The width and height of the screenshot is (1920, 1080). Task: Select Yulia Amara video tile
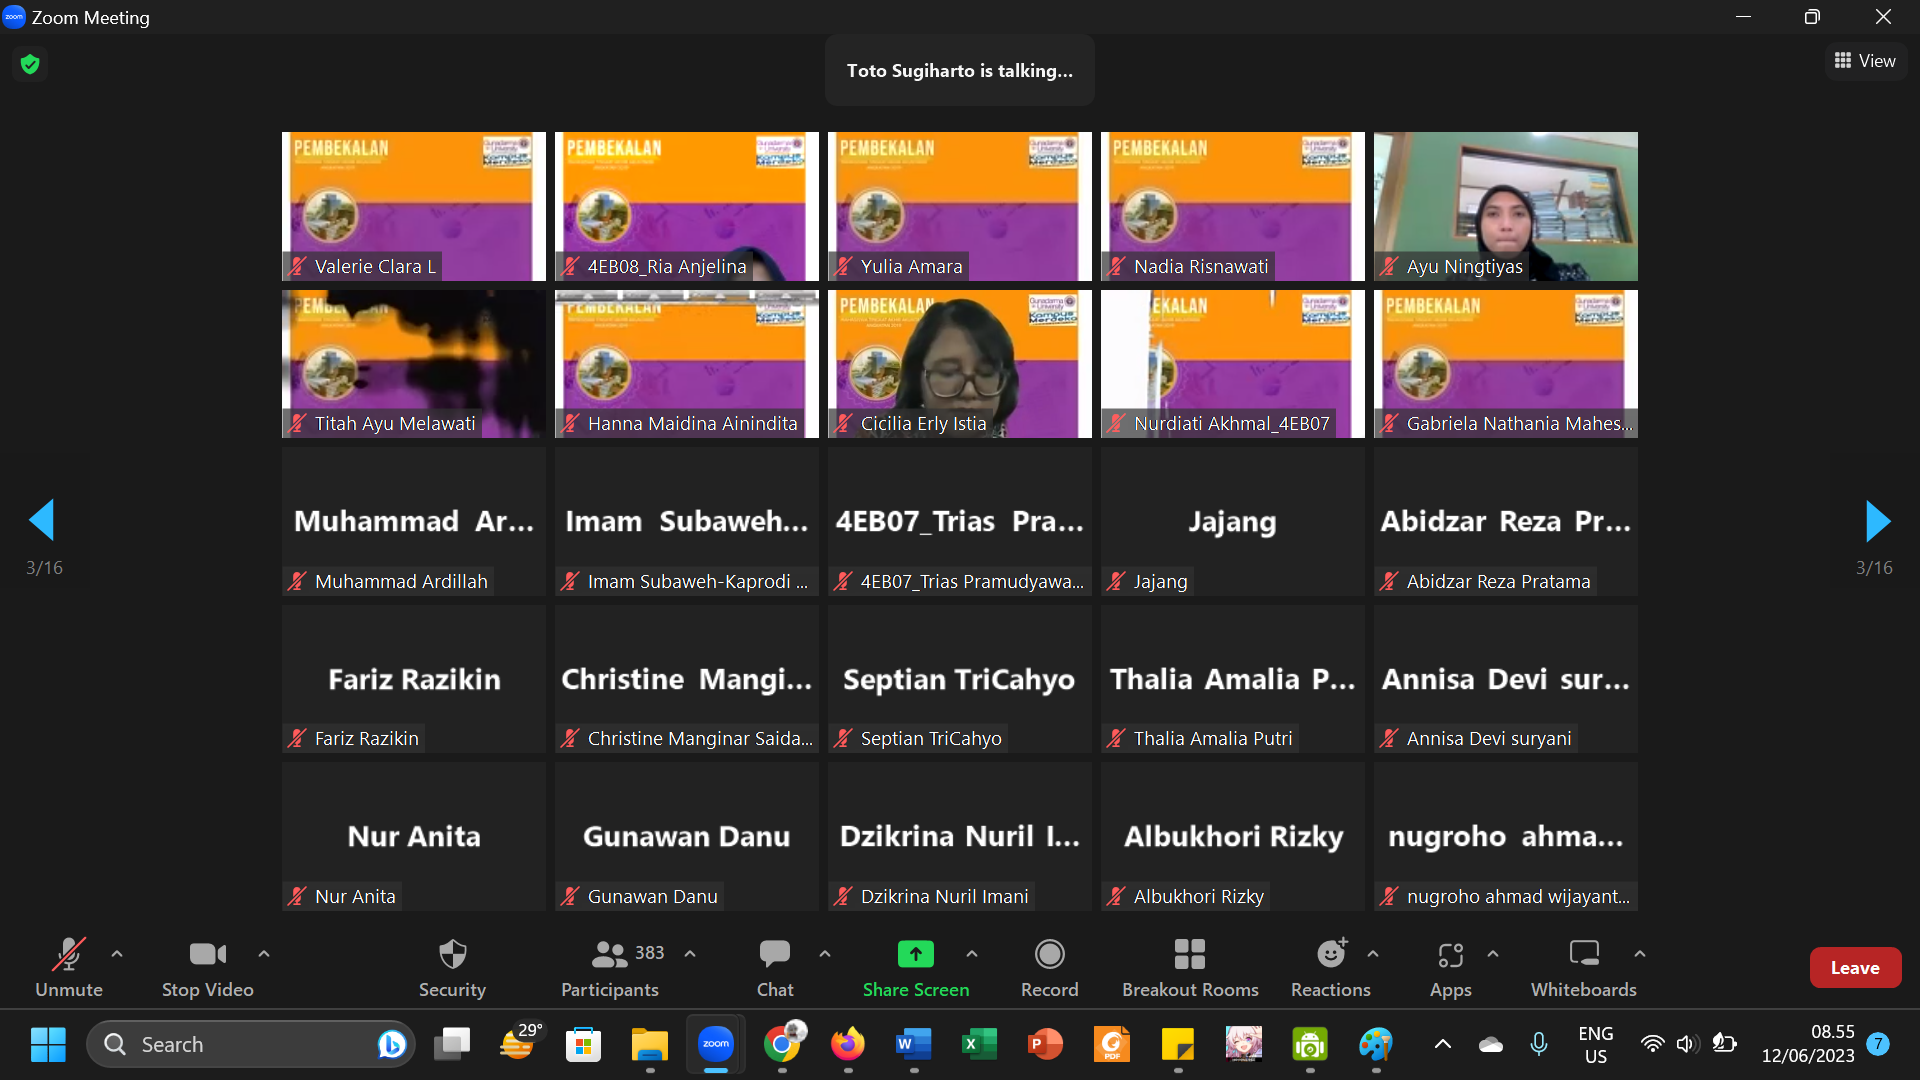pyautogui.click(x=960, y=206)
